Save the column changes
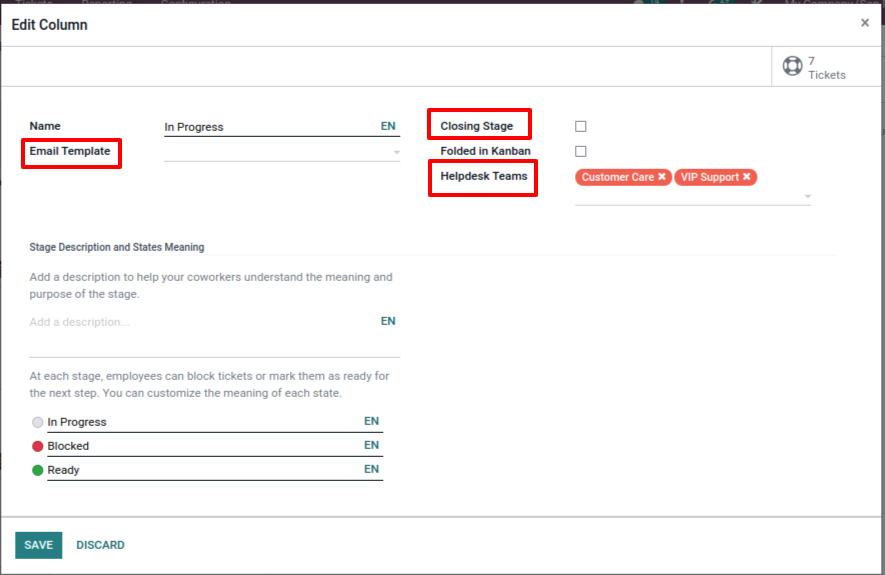 [38, 545]
